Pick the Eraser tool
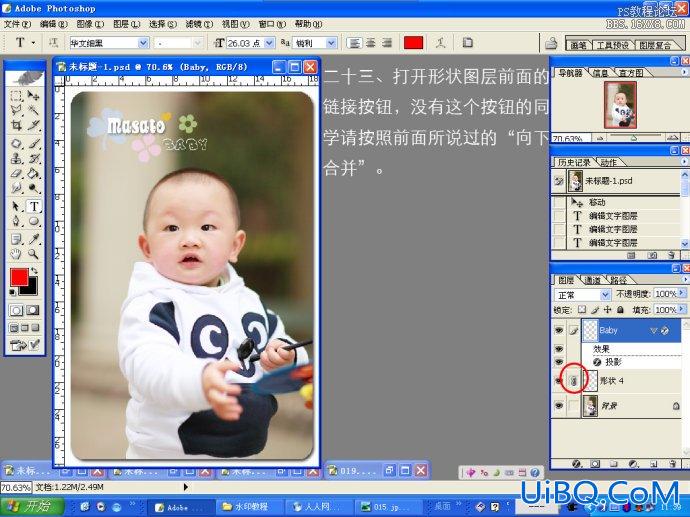The image size is (690, 517). click(16, 173)
